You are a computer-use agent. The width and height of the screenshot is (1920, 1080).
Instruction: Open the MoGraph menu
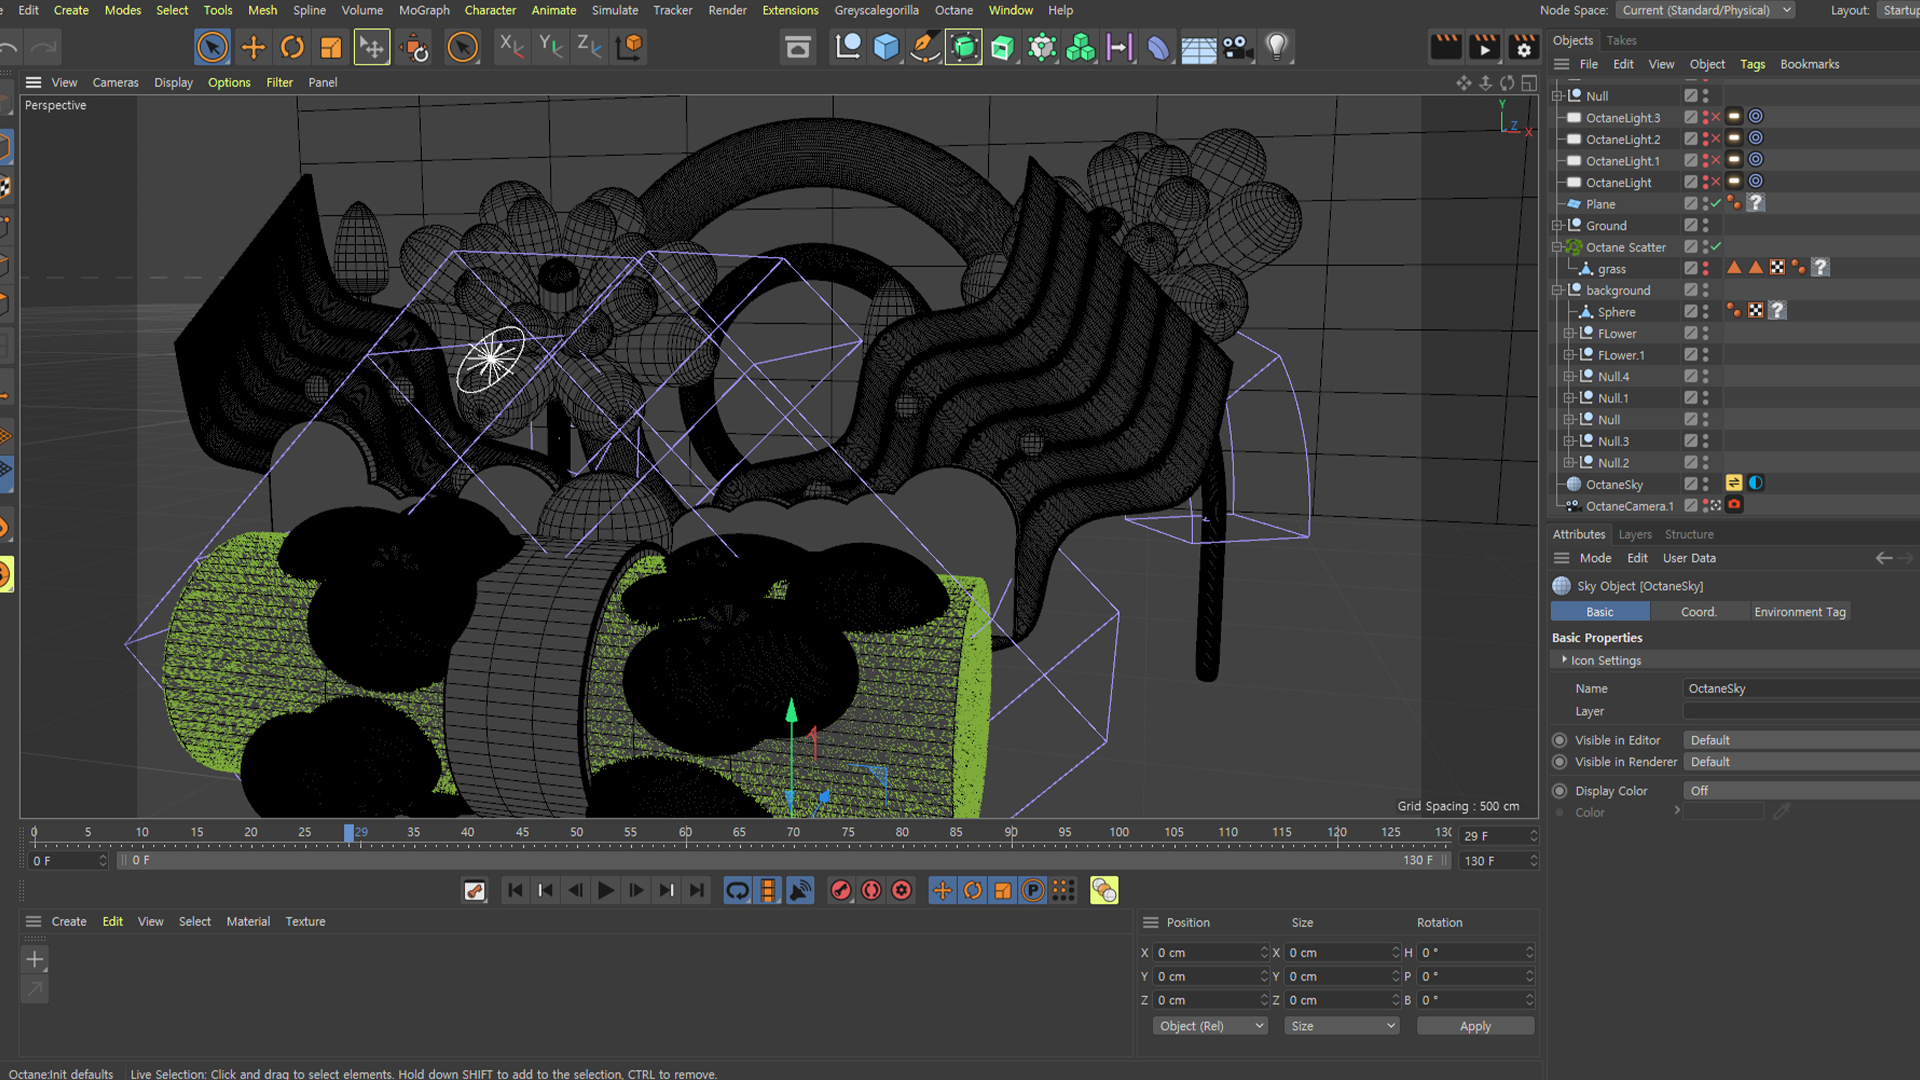(x=424, y=10)
